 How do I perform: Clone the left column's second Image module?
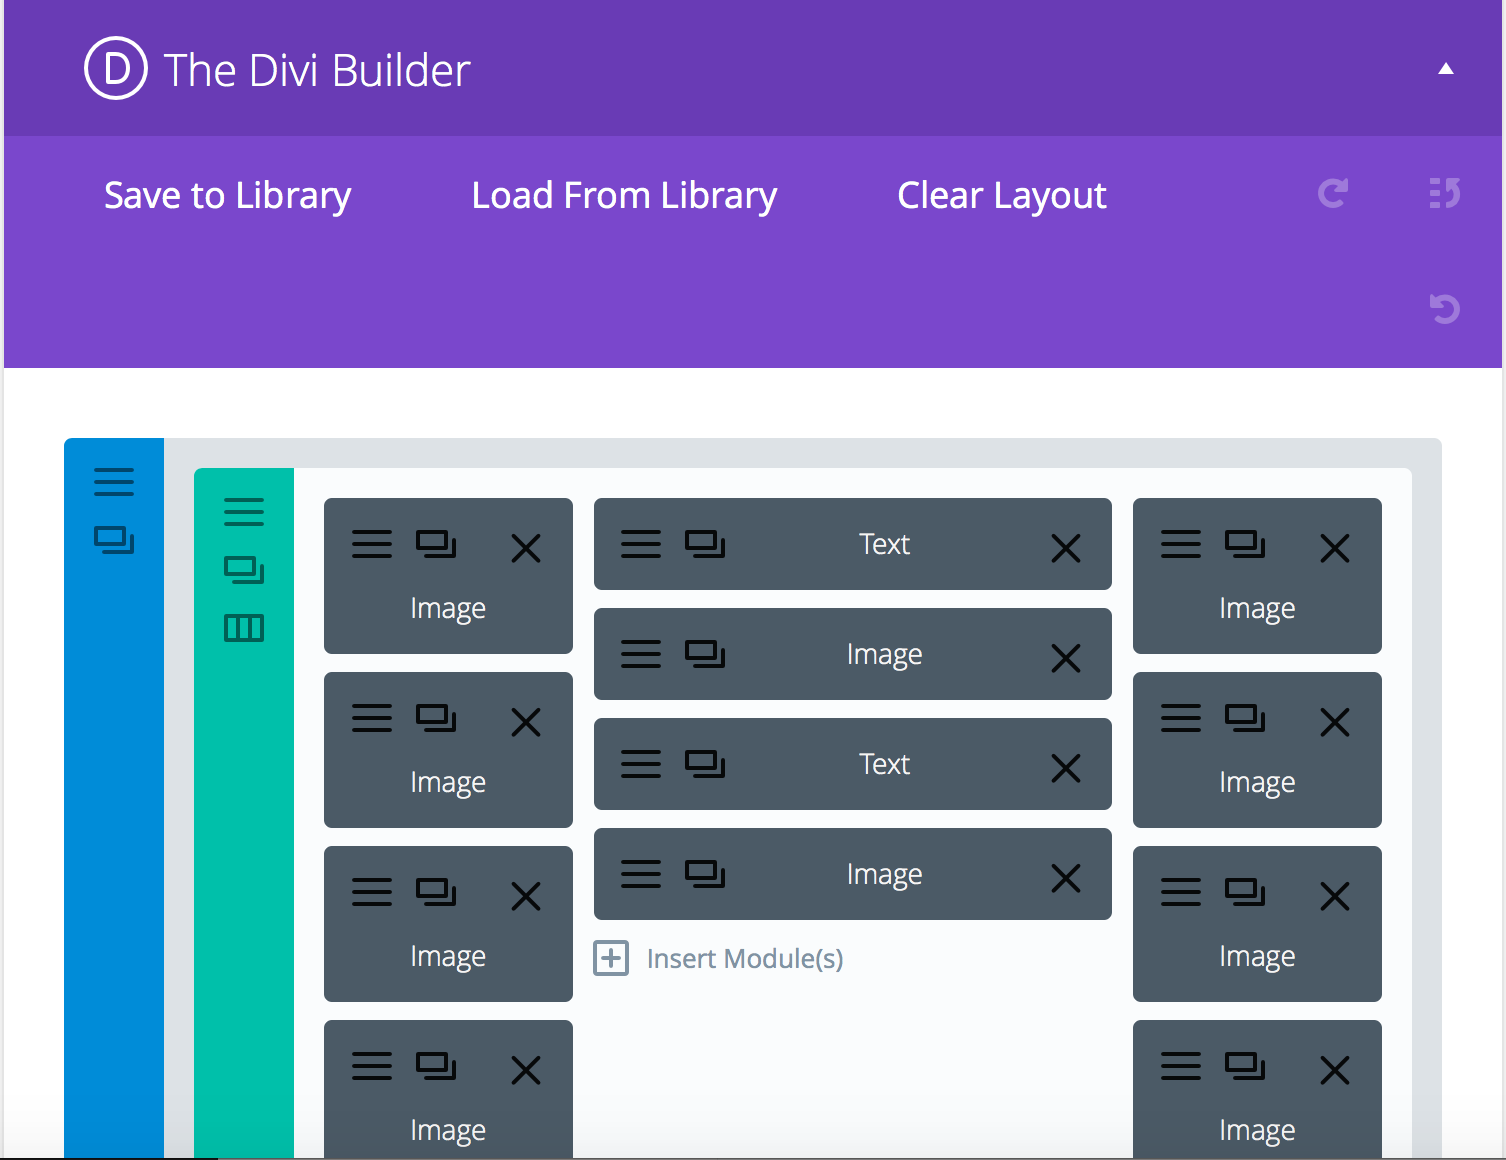(x=436, y=718)
